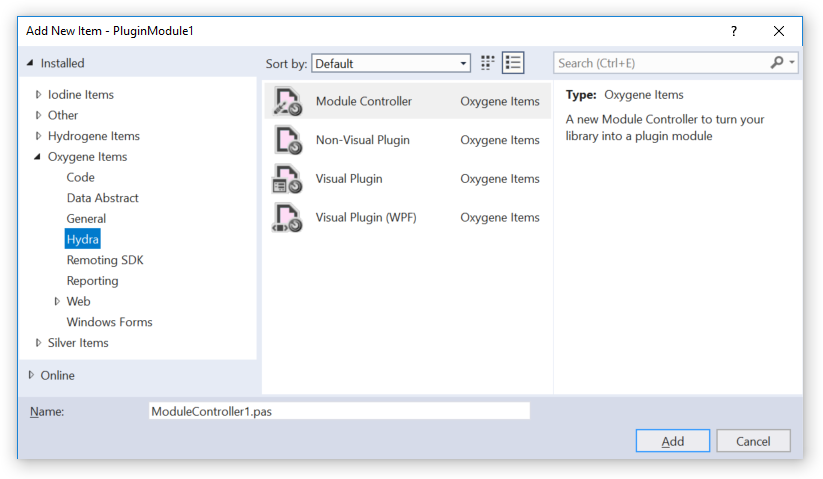Image resolution: width=823 pixels, height=479 pixels.
Task: Expand the Hydrogene Items node
Action: click(38, 136)
